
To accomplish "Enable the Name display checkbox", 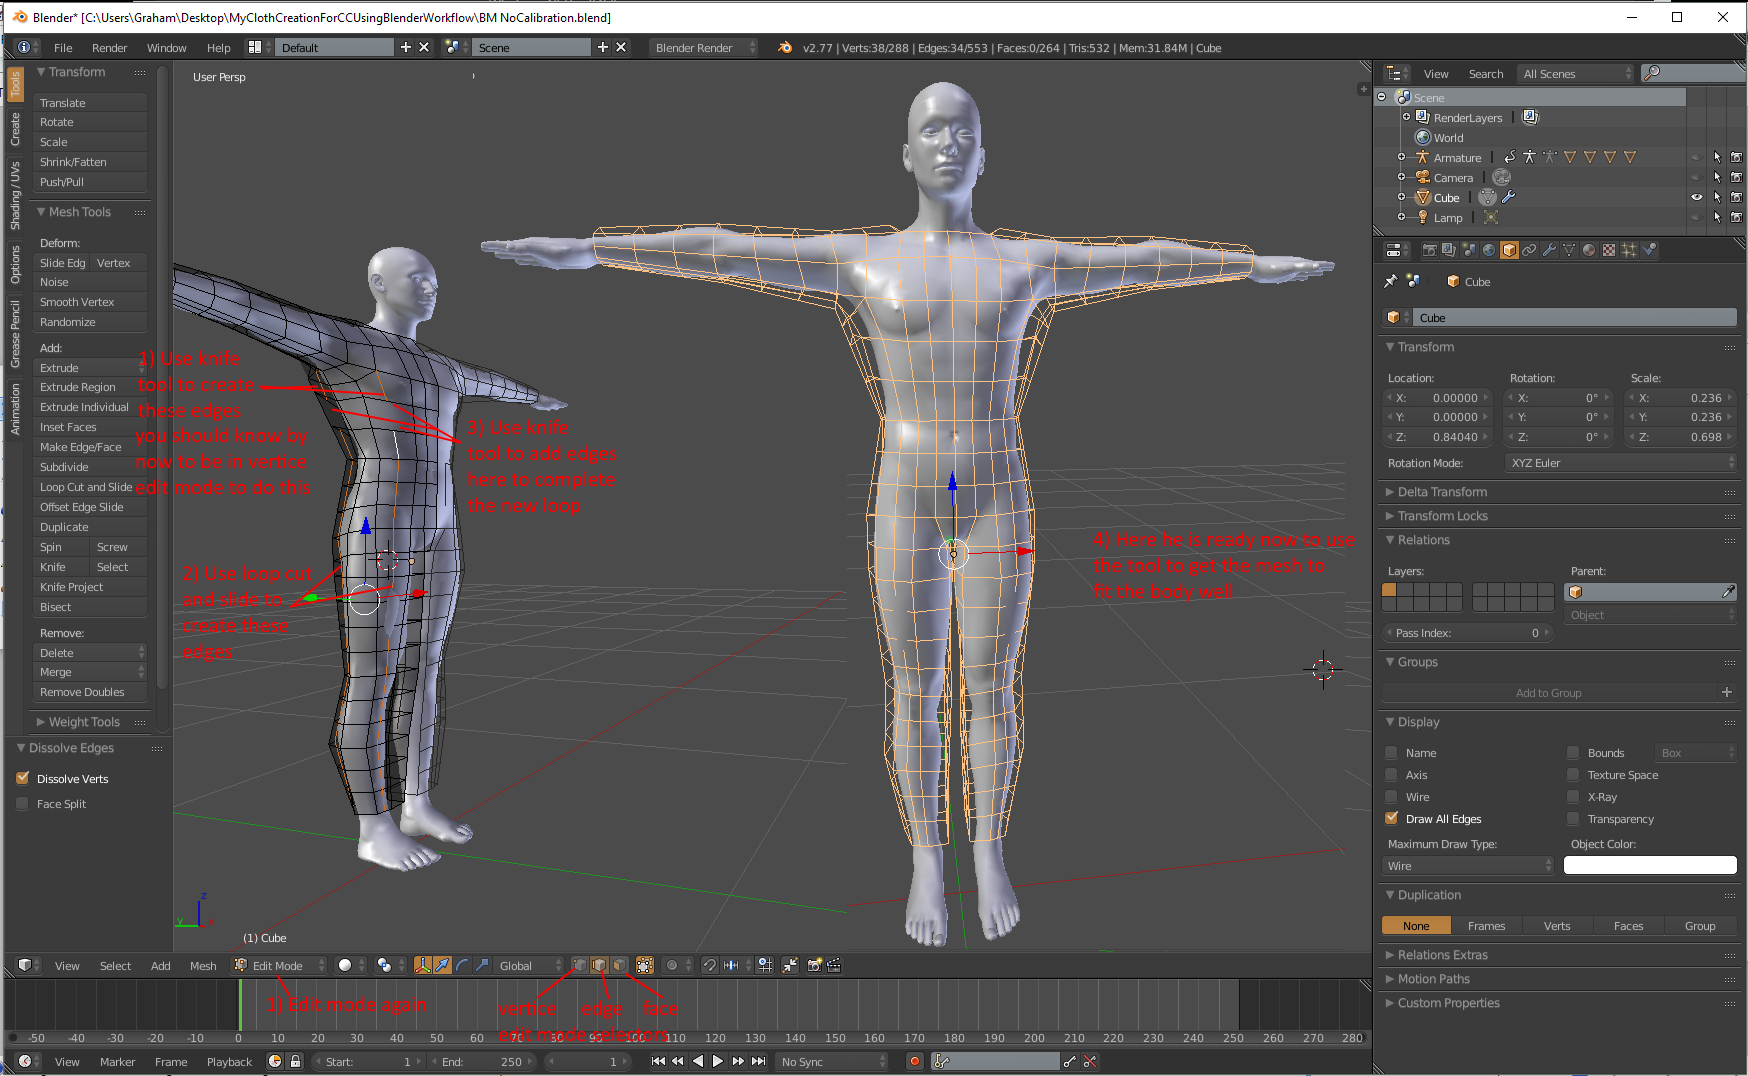I will click(1391, 752).
